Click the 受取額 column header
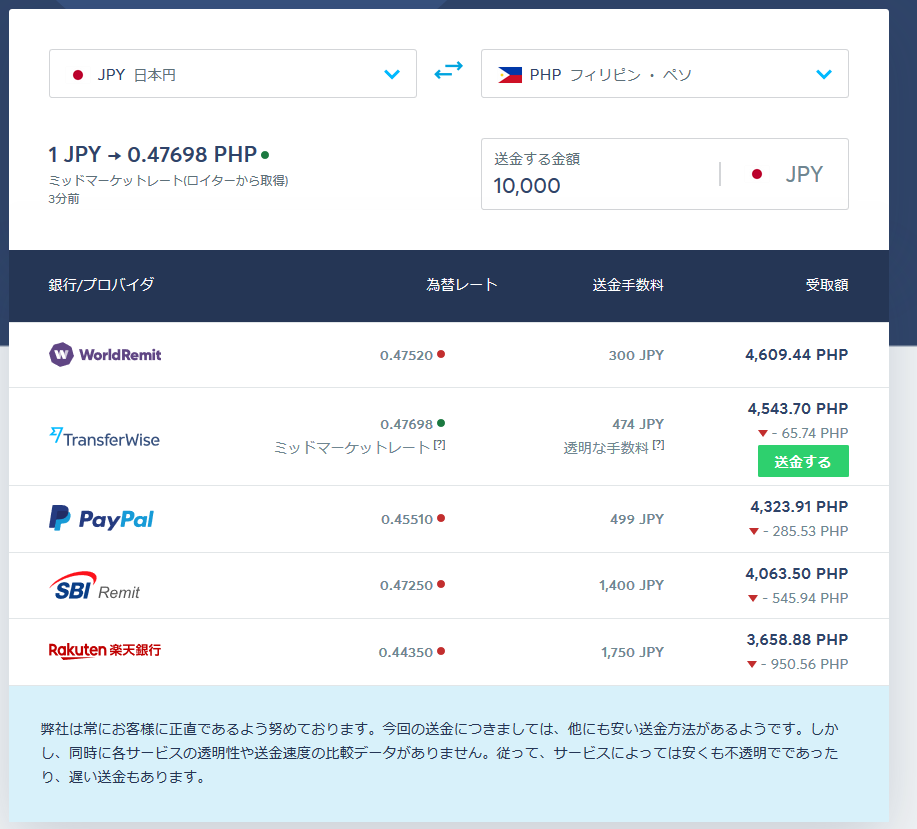Image resolution: width=917 pixels, height=829 pixels. 827,285
